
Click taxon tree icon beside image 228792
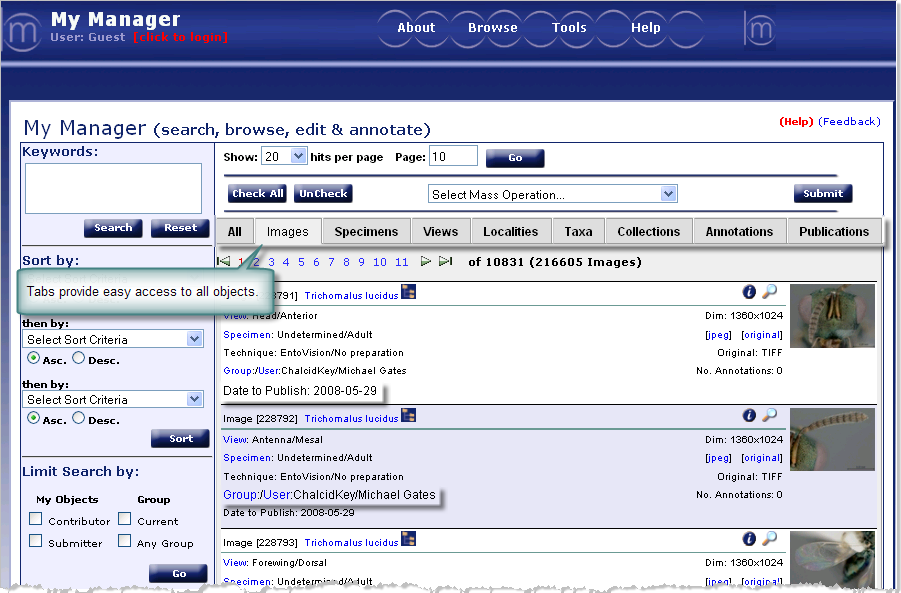(x=408, y=415)
